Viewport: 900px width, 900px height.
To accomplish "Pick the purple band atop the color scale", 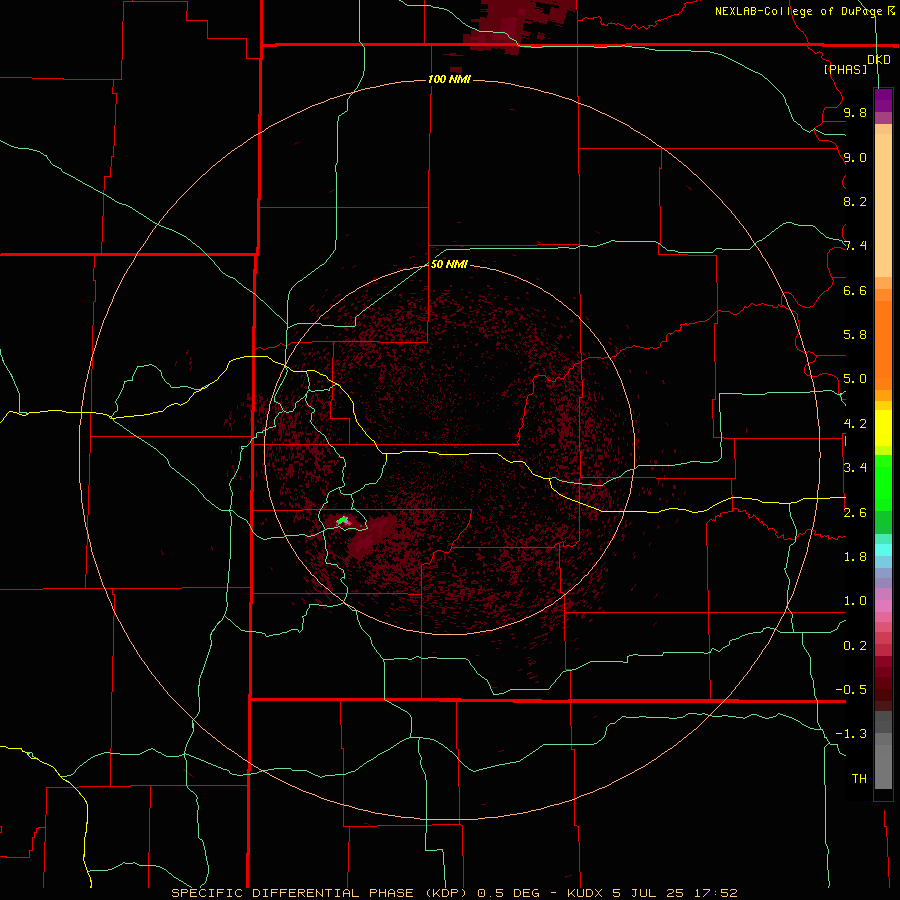I will click(883, 100).
